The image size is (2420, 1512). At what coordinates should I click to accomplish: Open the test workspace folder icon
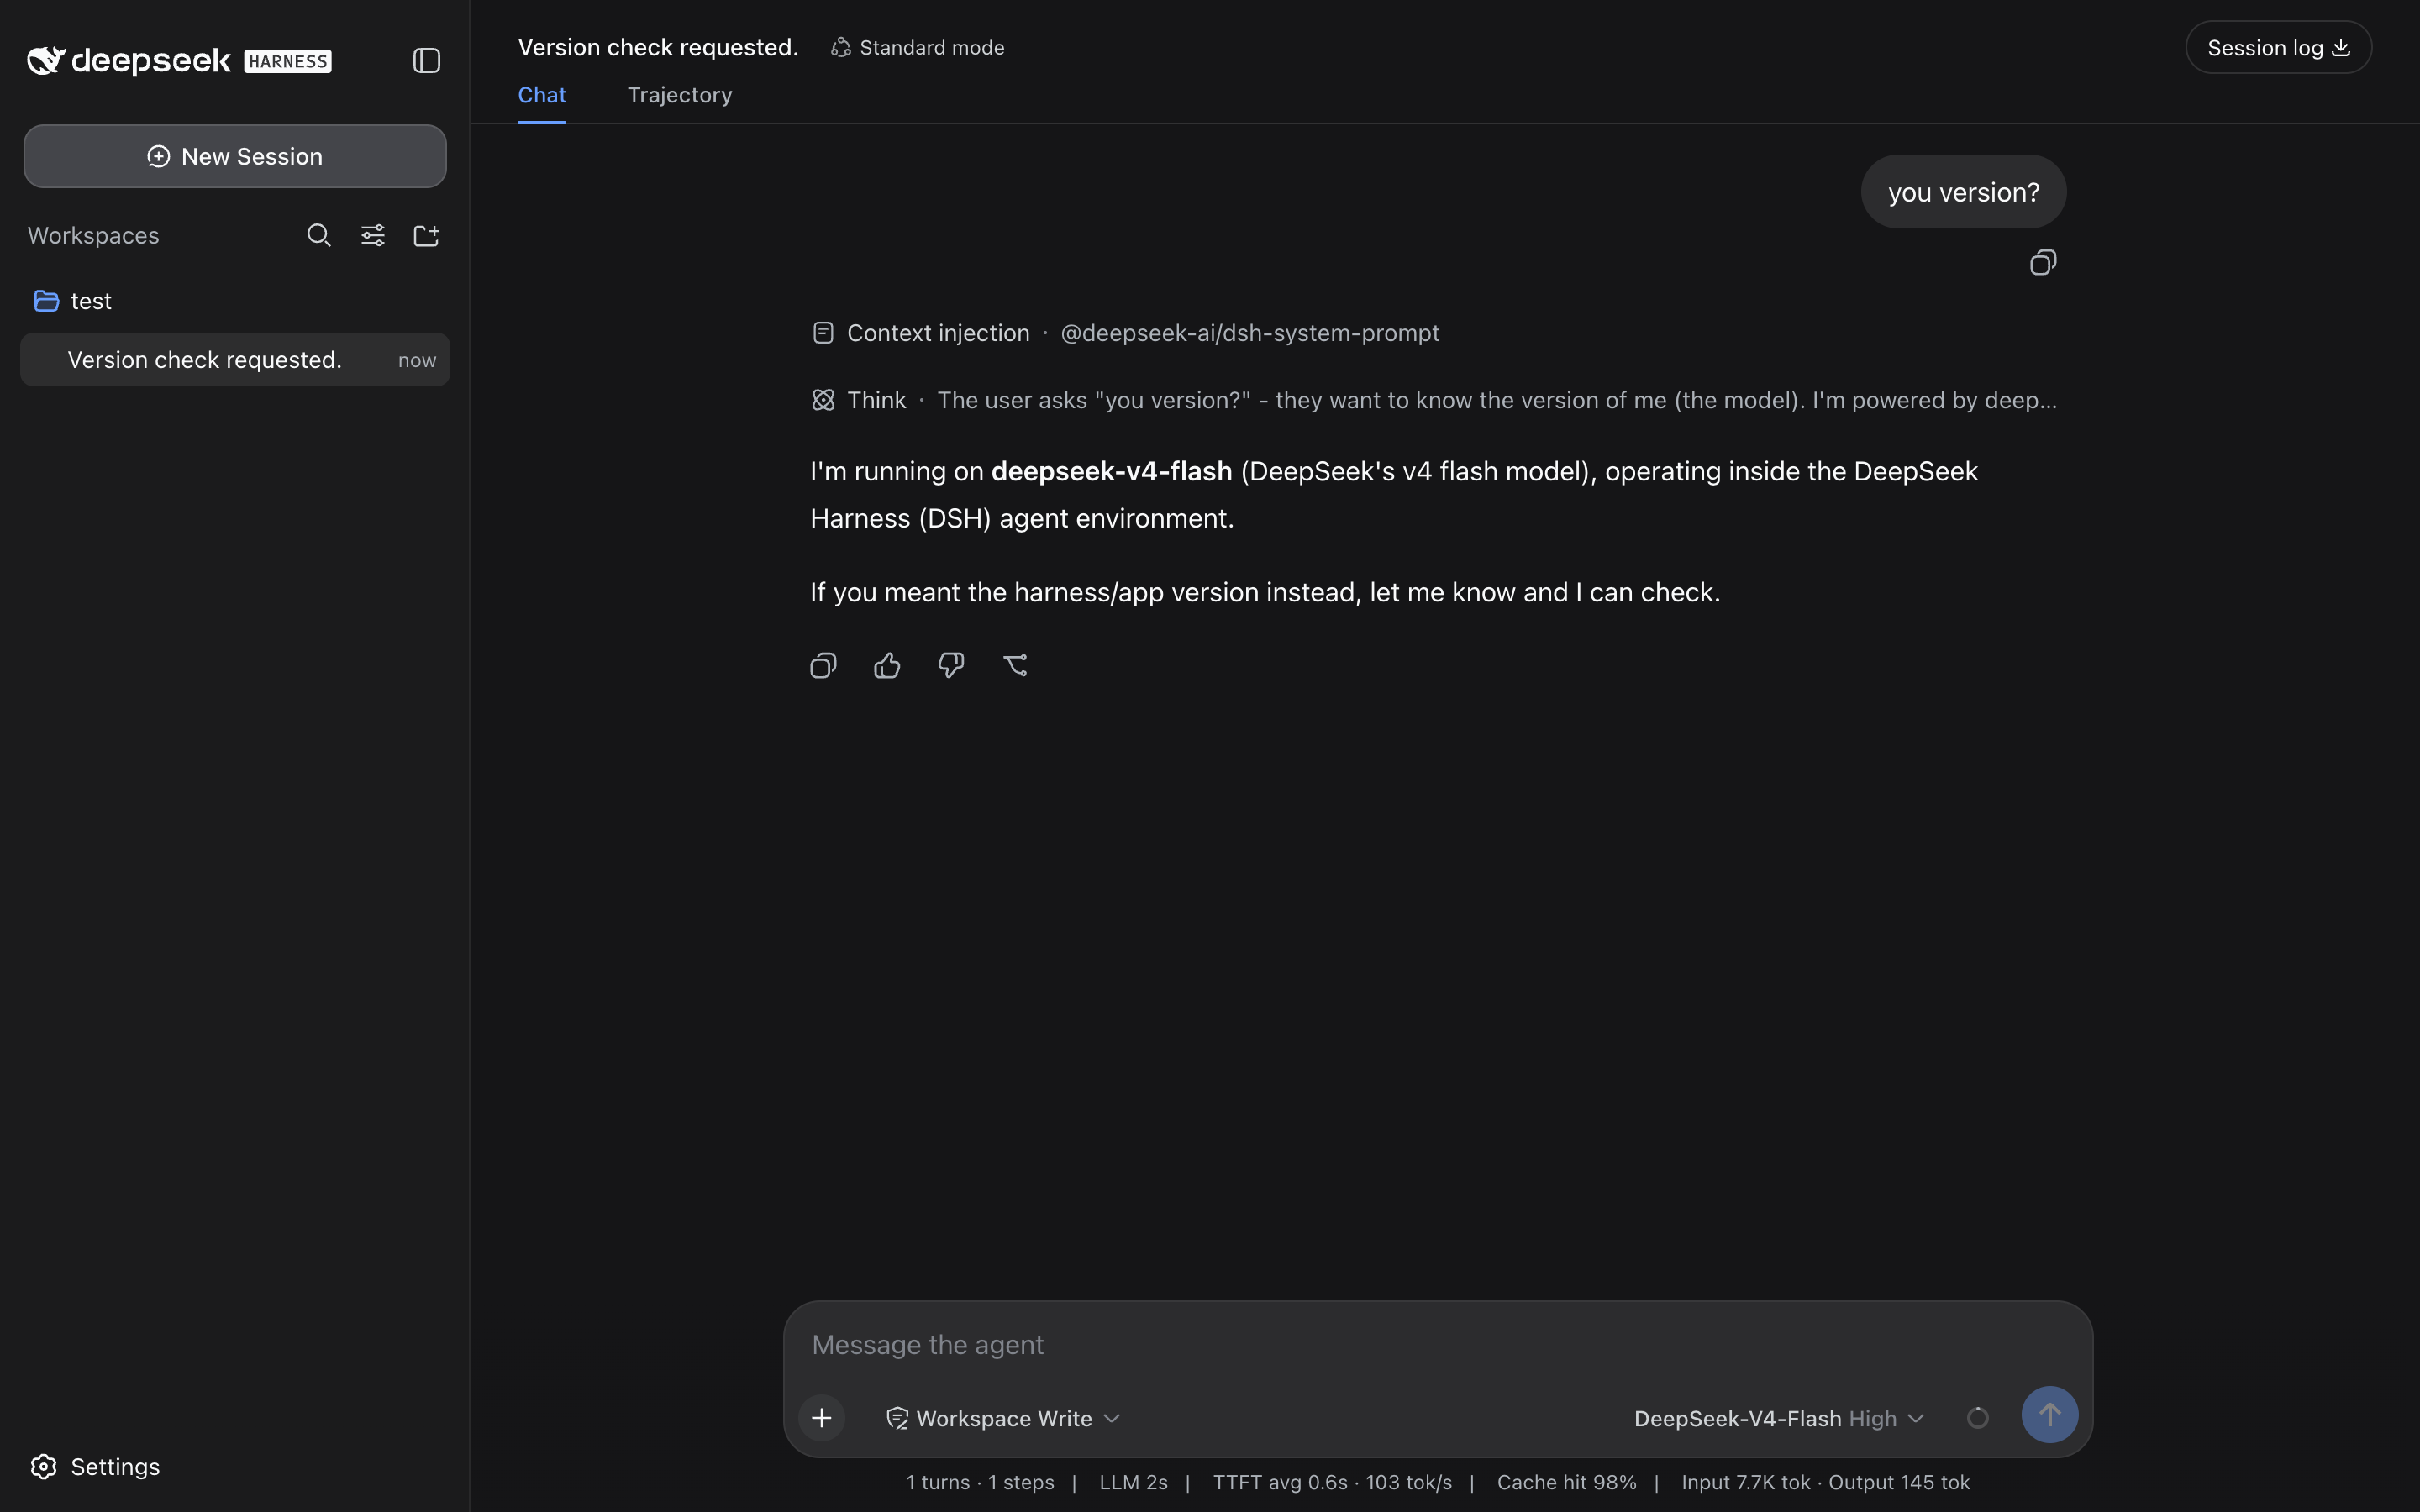[46, 301]
